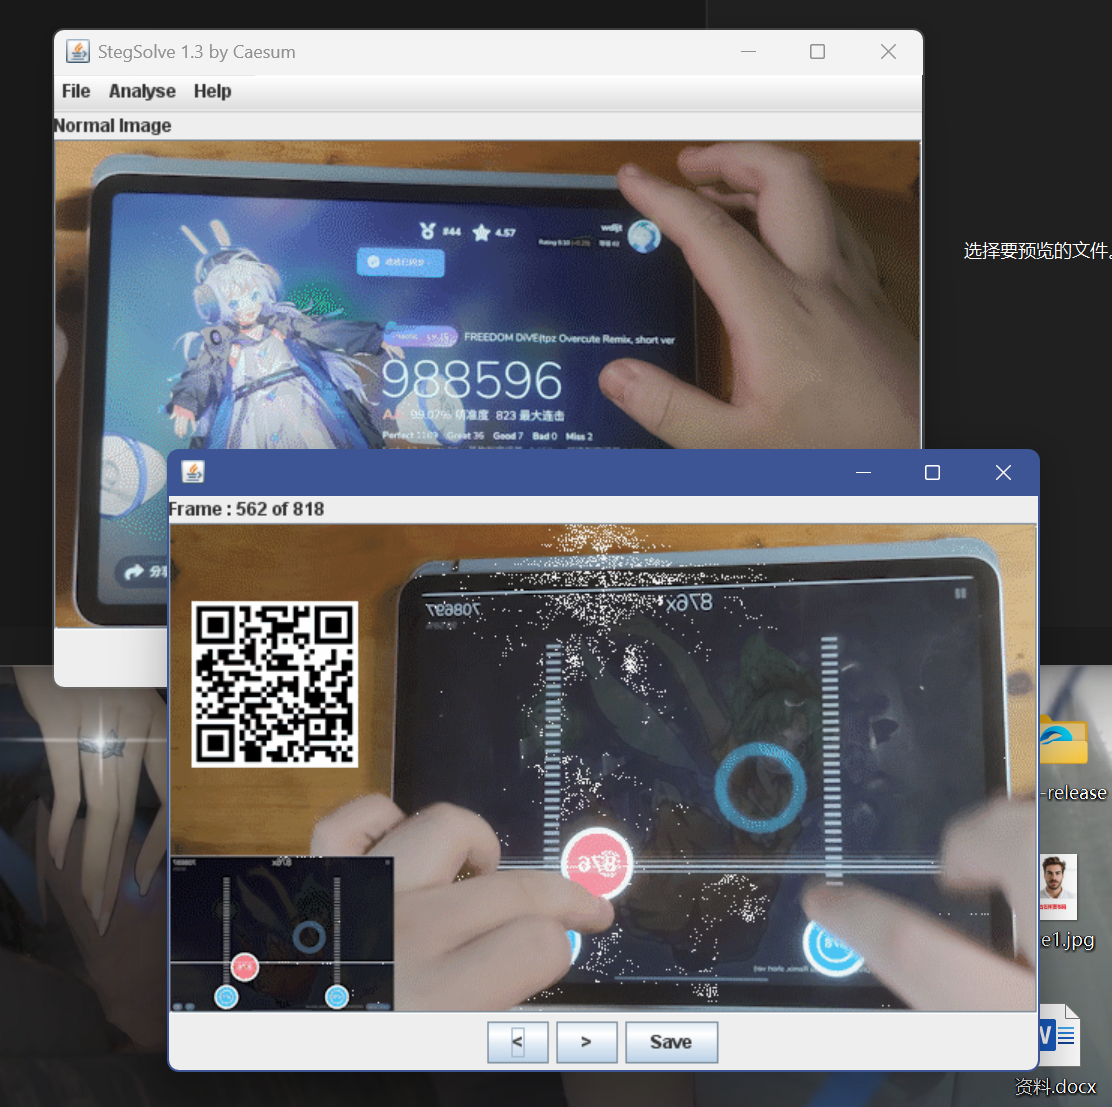Open the File menu in StegSolve
1112x1107 pixels.
tap(76, 91)
